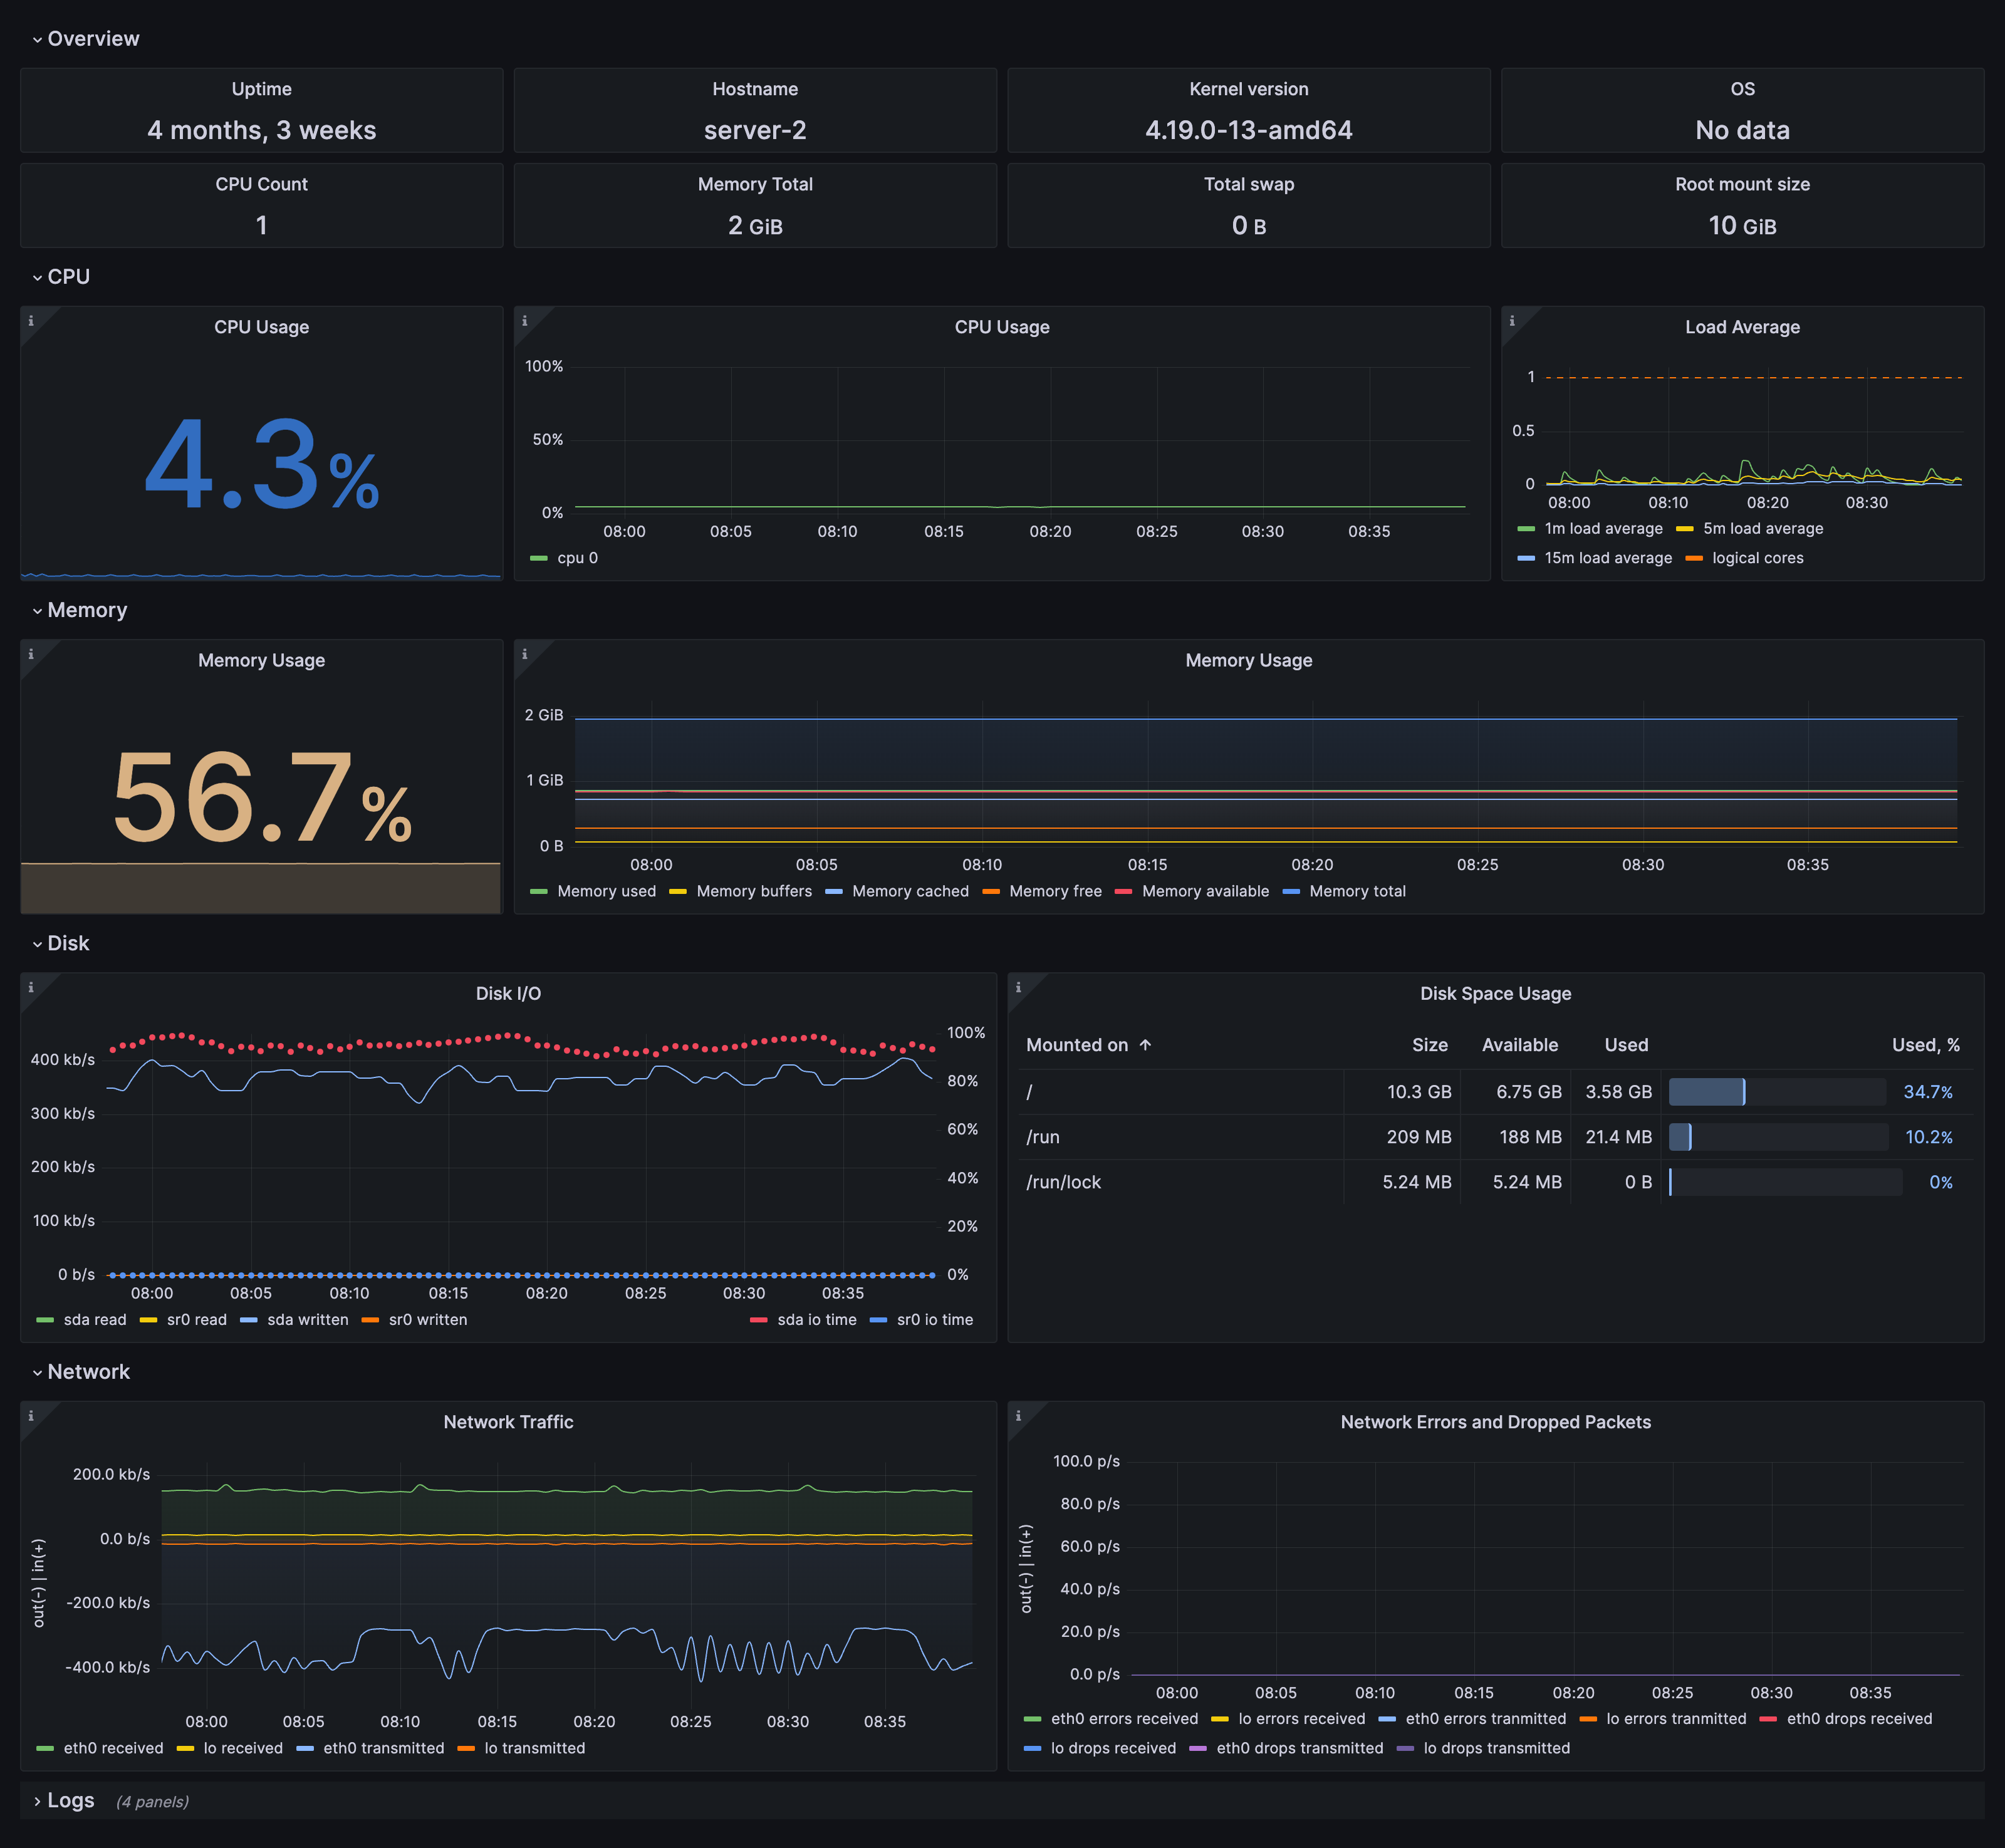Open the info icon on Network Traffic panel

pos(31,1415)
